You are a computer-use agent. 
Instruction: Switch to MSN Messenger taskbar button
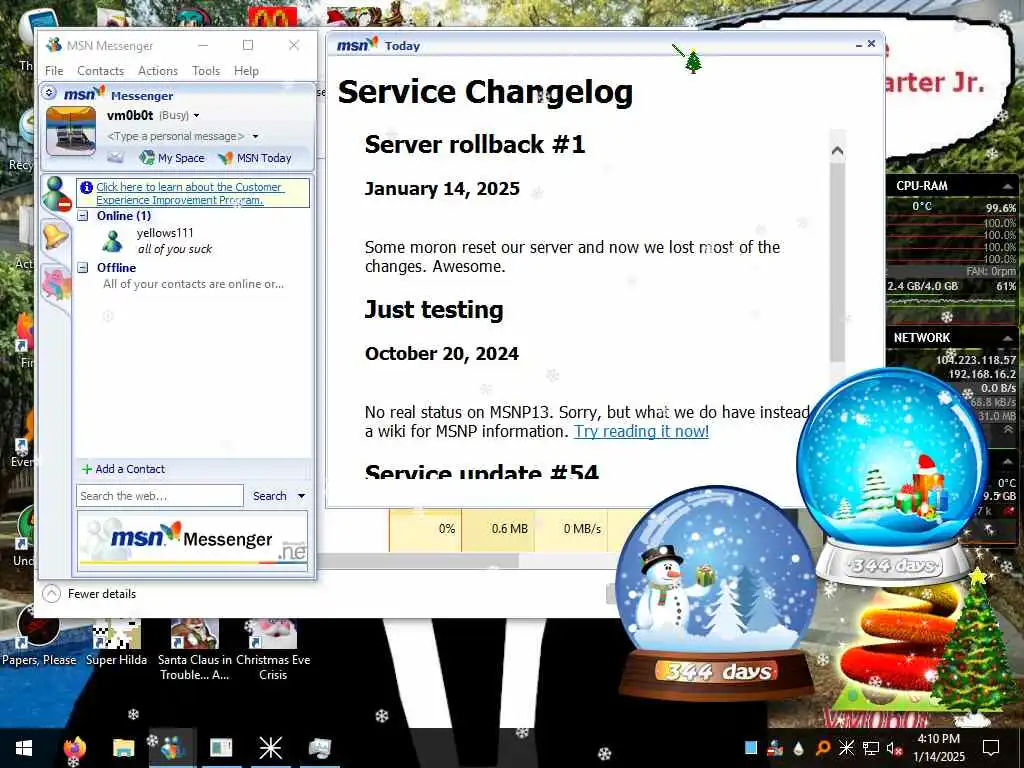[172, 748]
